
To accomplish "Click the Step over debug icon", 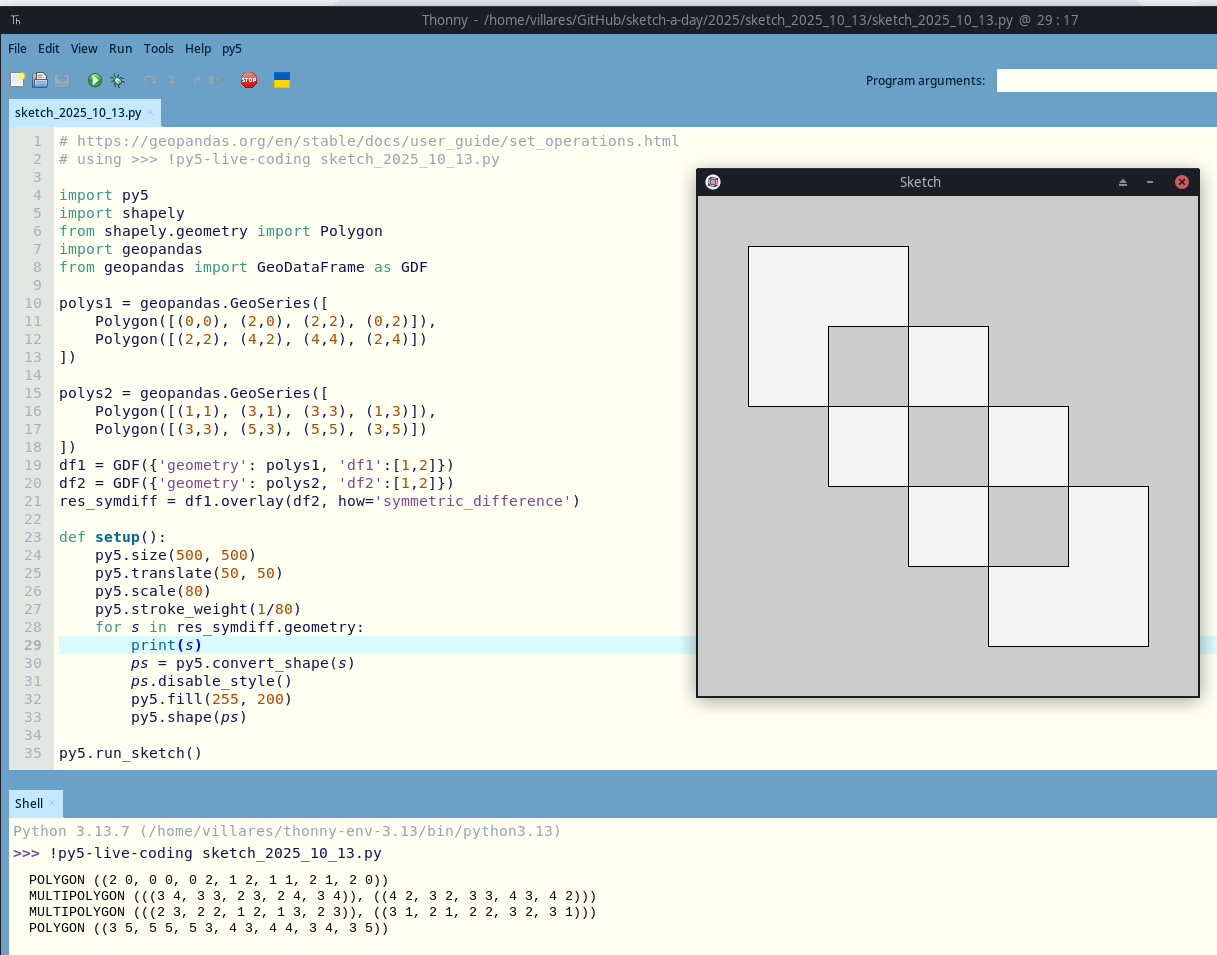I will [150, 80].
